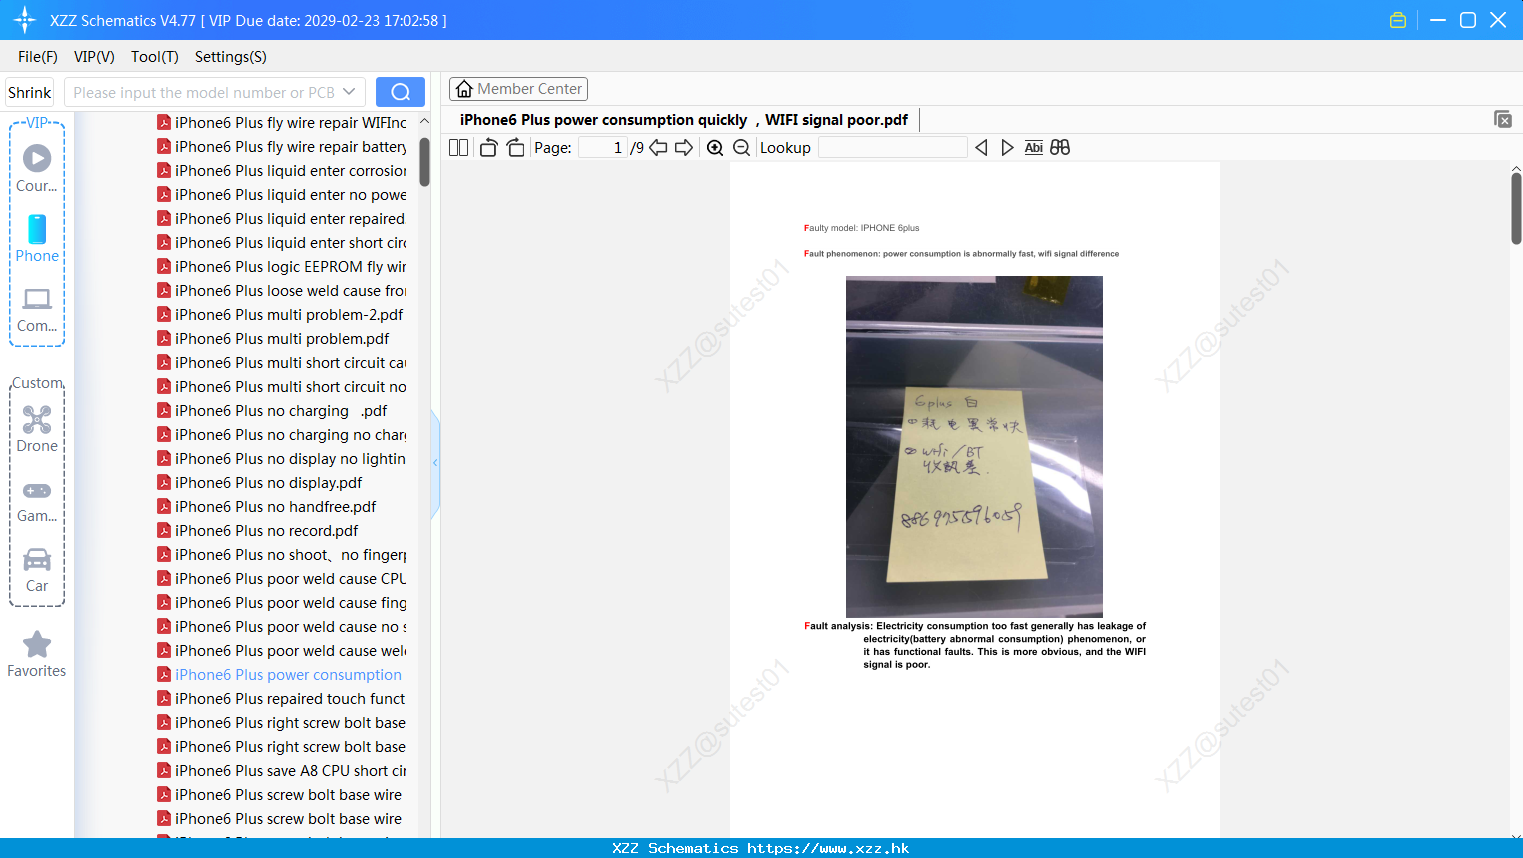Open 'iPhone6 Plus liquid enter corrosion' file
Screen dimensions: 1523x858
click(x=282, y=171)
